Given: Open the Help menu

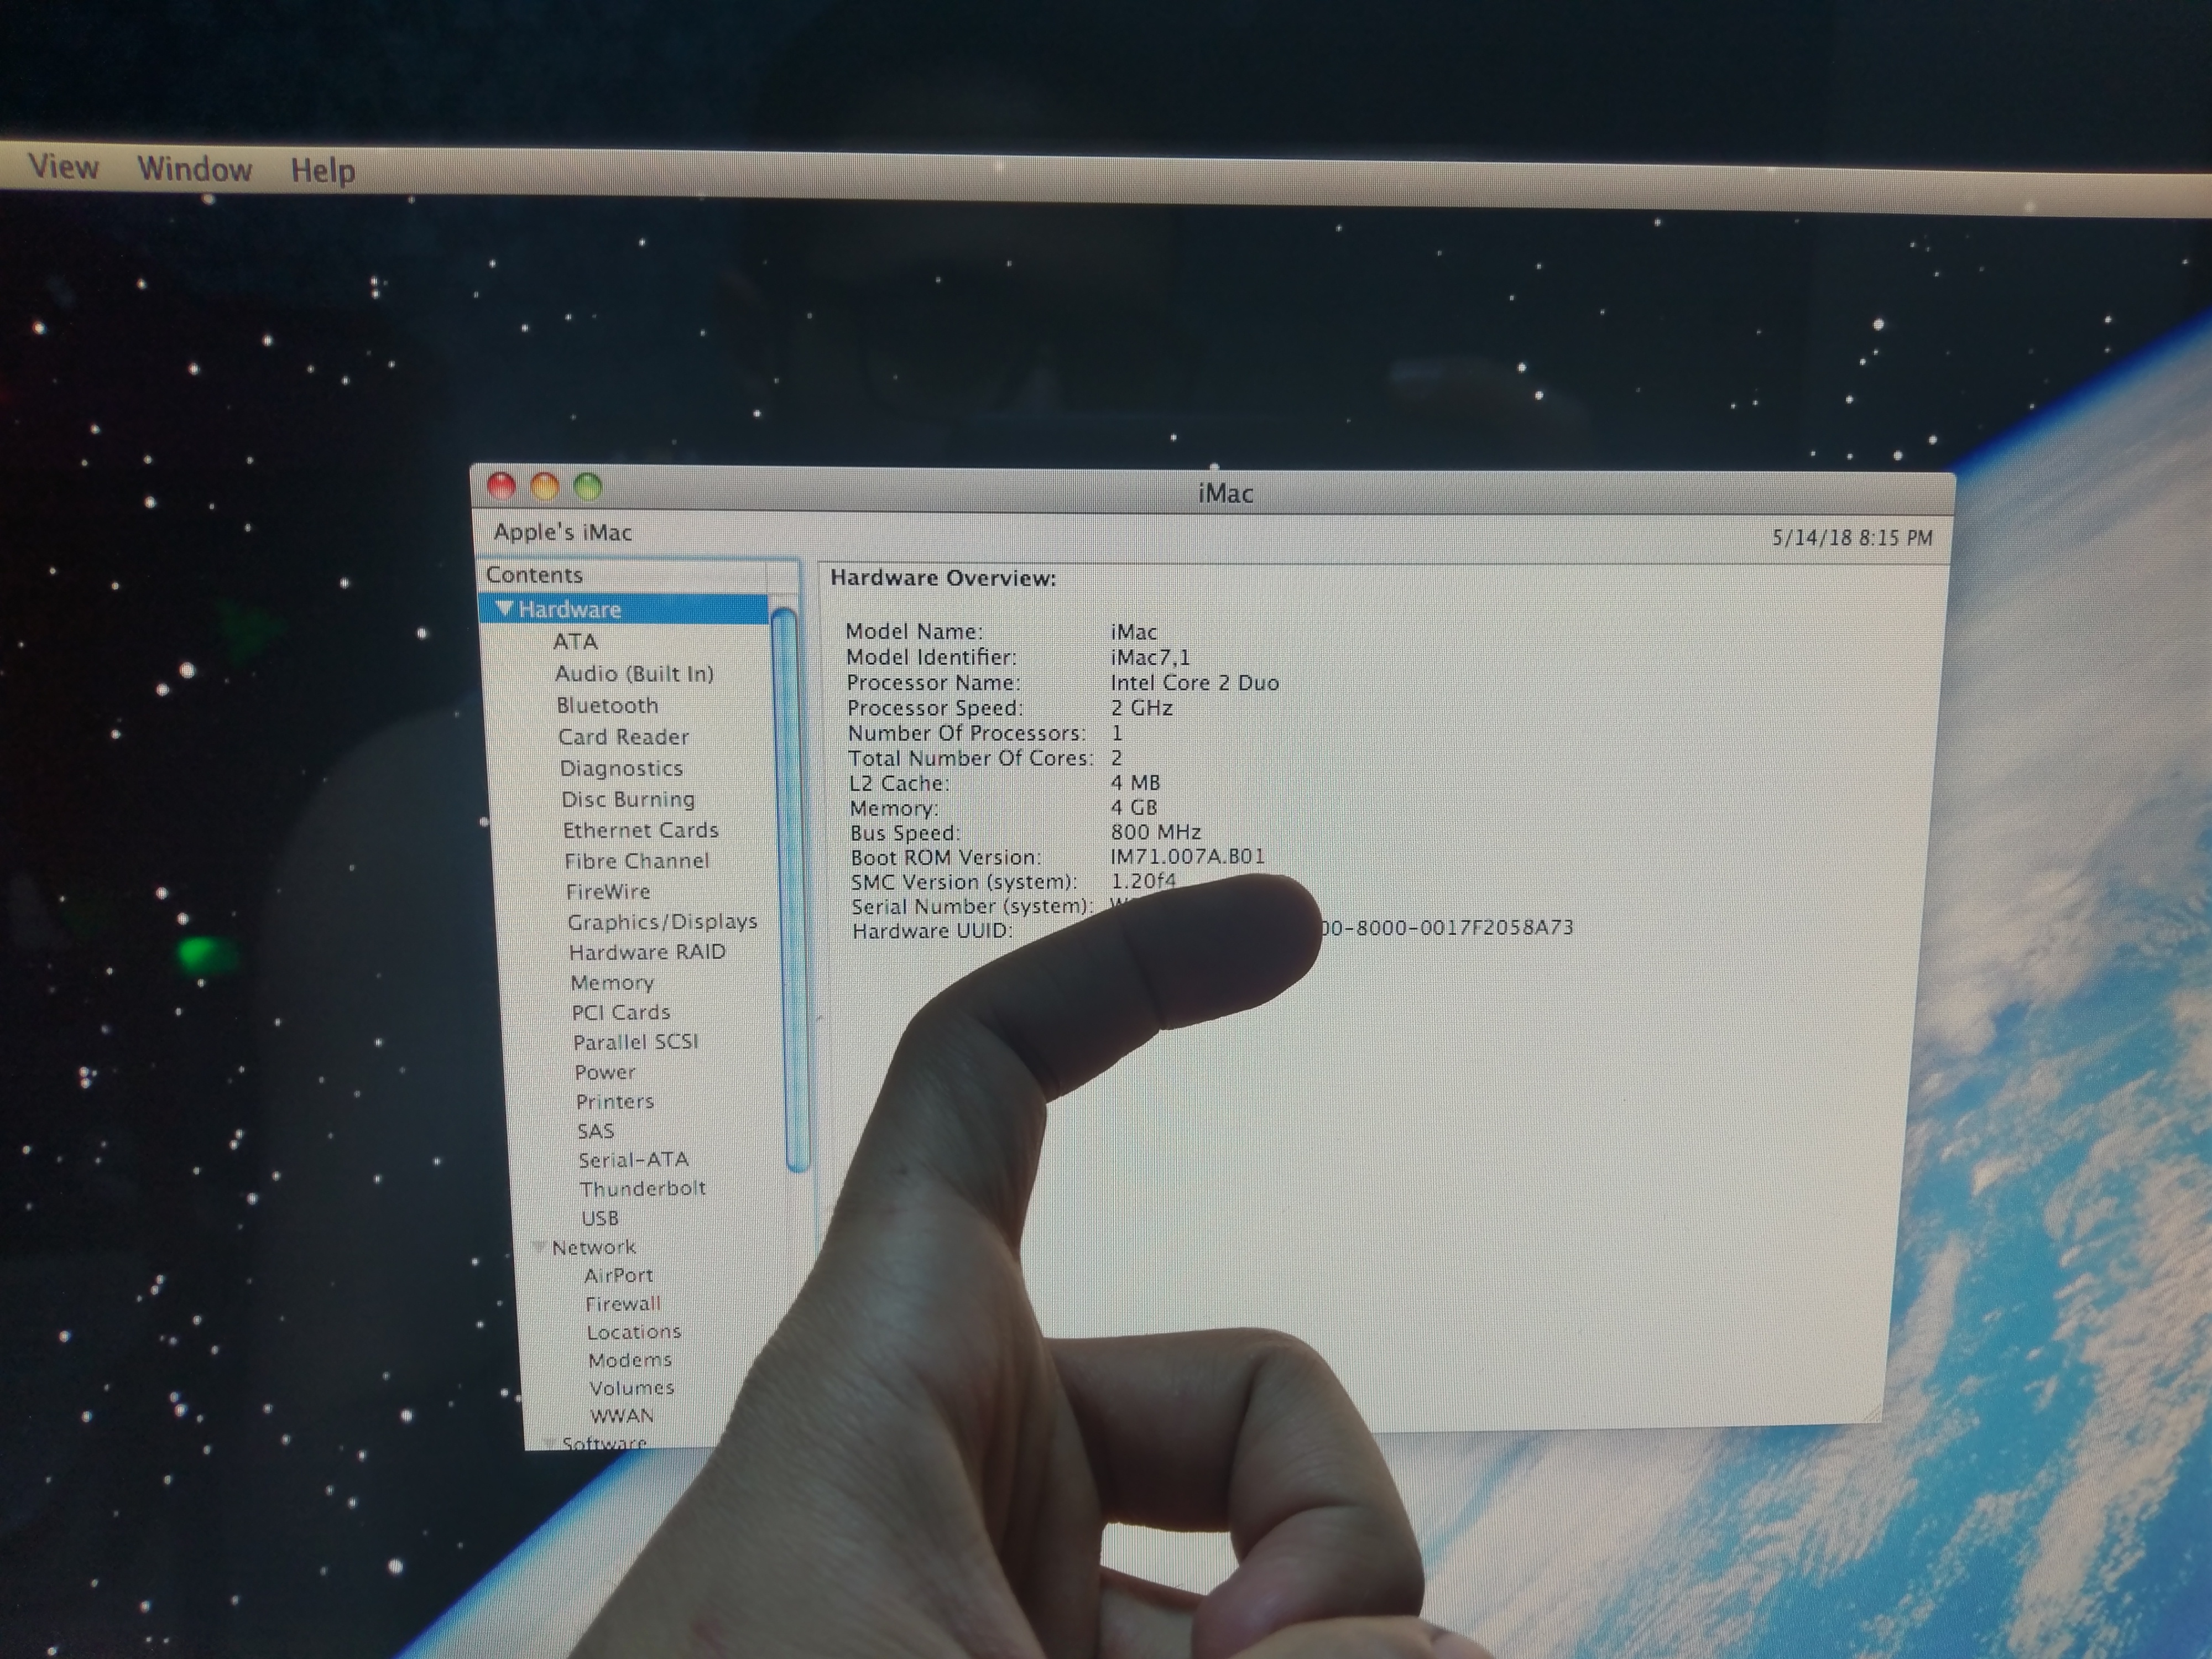Looking at the screenshot, I should click(322, 170).
